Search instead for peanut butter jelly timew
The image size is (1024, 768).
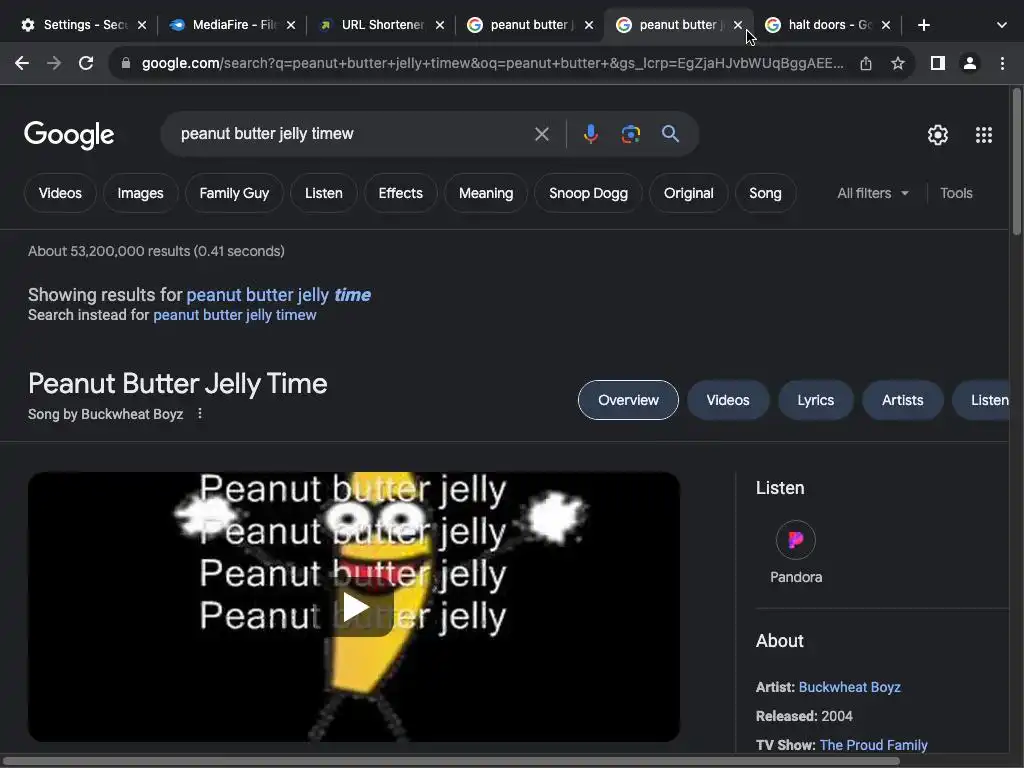[x=234, y=315]
